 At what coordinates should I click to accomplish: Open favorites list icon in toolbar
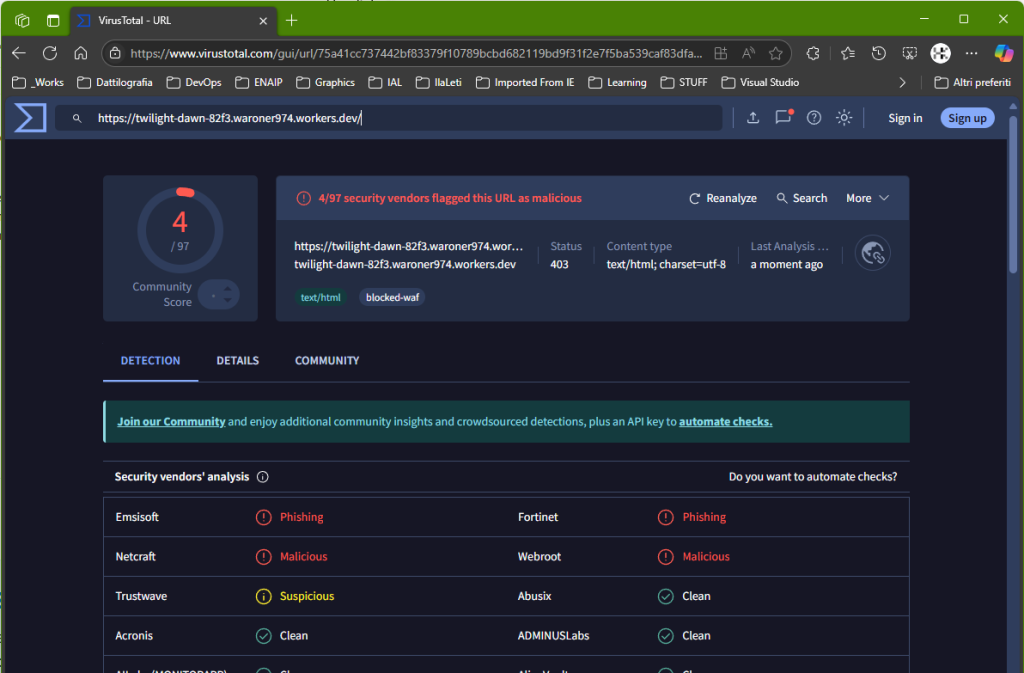[848, 54]
